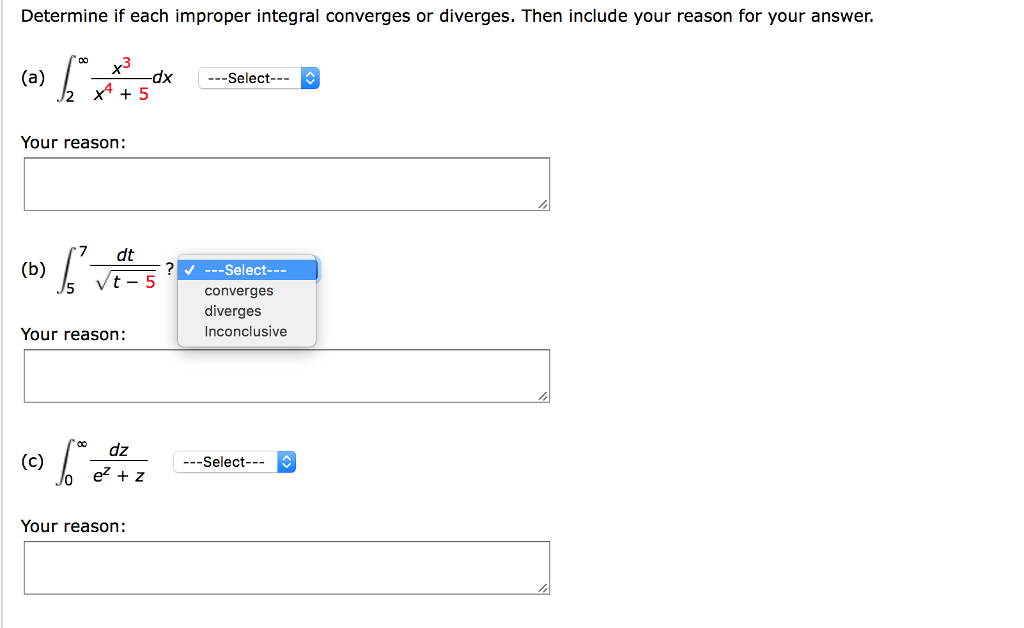Screen dimensions: 1024x628
Task: Click inside the reason box for part (a)
Action: pos(285,183)
